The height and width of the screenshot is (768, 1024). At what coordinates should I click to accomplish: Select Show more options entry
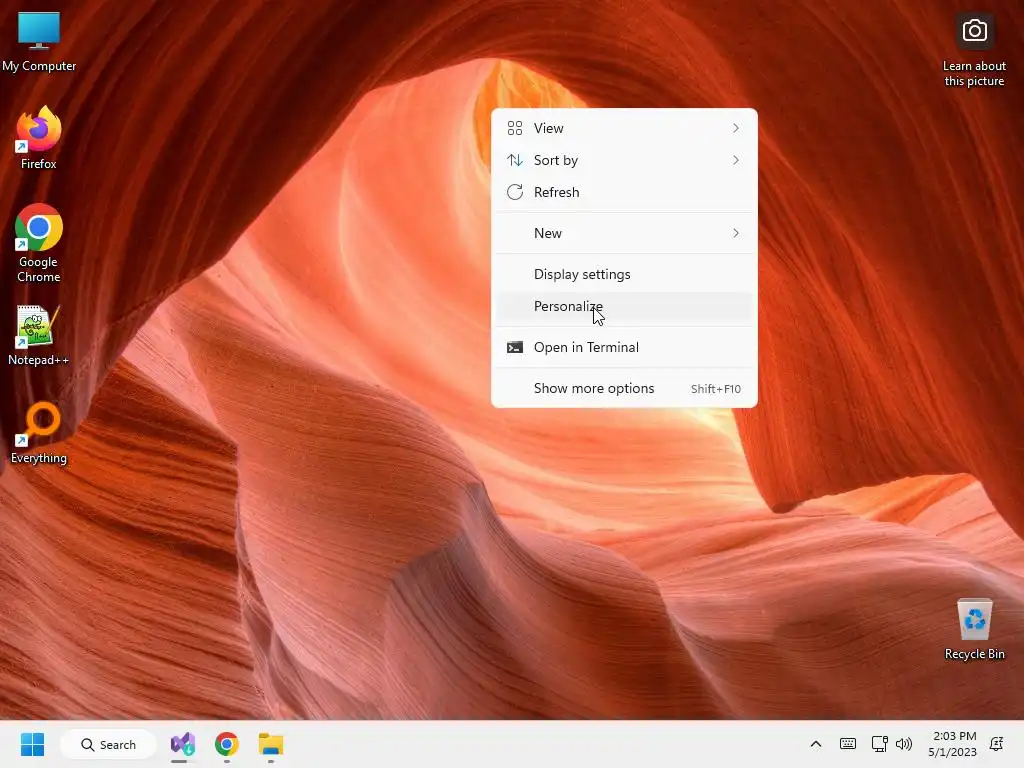tap(624, 389)
